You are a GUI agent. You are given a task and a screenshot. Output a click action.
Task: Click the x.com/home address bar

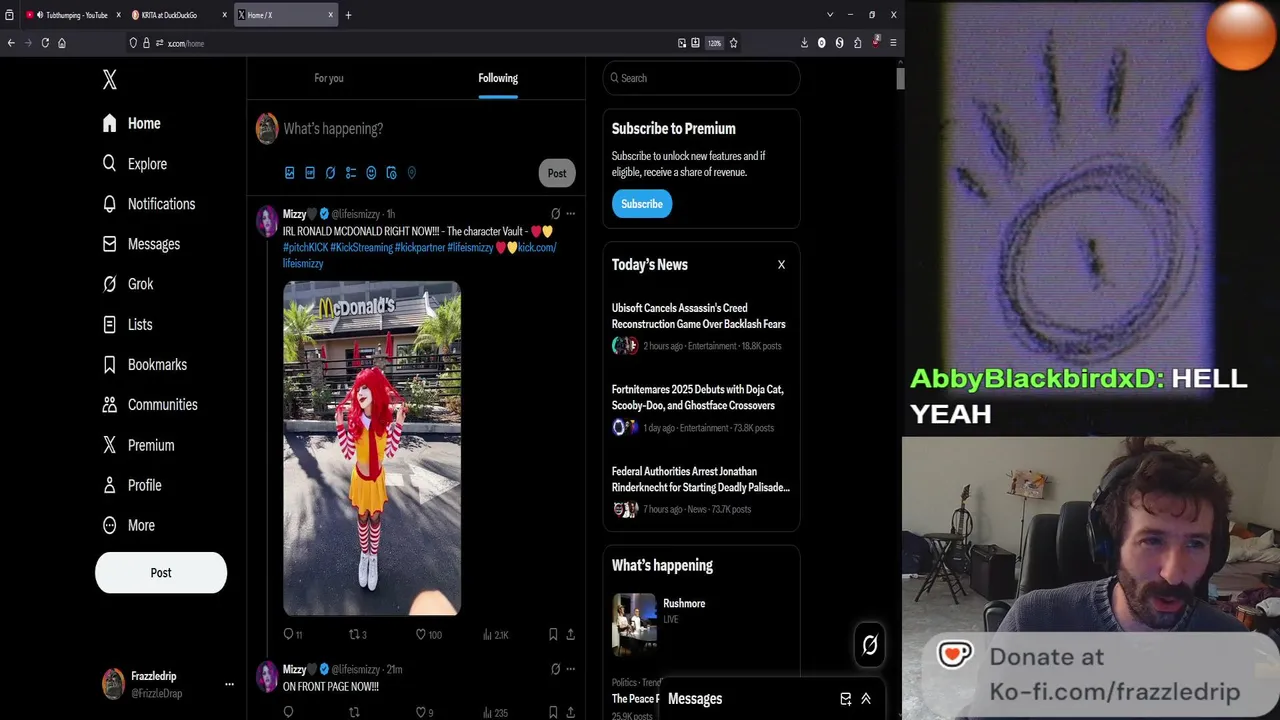click(400, 43)
